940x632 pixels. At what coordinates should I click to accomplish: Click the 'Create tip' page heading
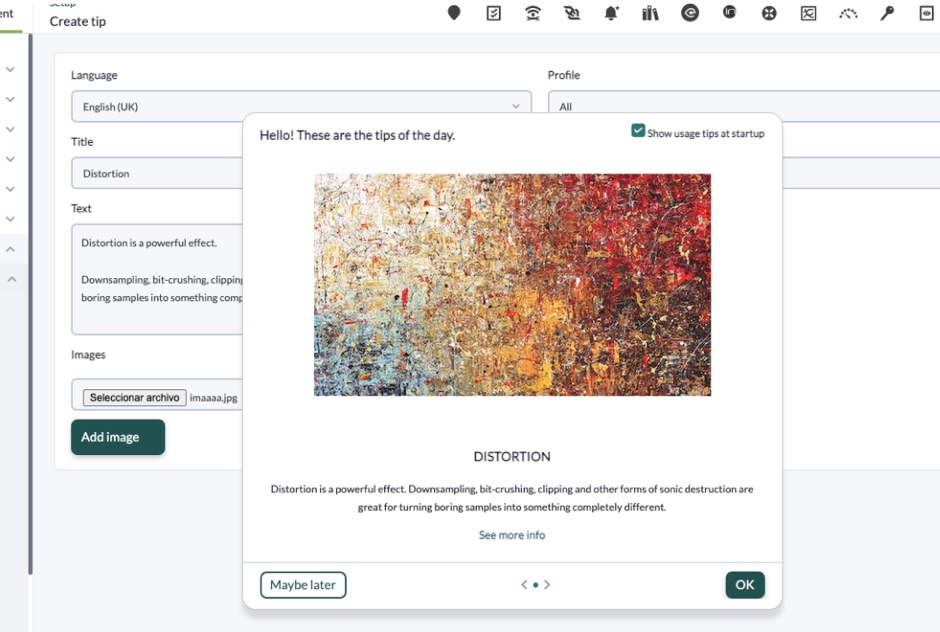[x=78, y=22]
